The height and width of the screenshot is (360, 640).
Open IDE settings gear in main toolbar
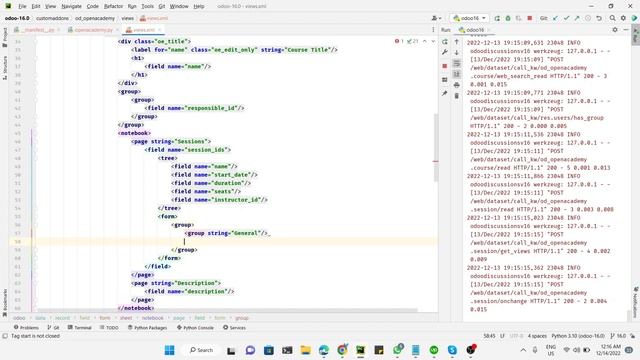(x=623, y=18)
